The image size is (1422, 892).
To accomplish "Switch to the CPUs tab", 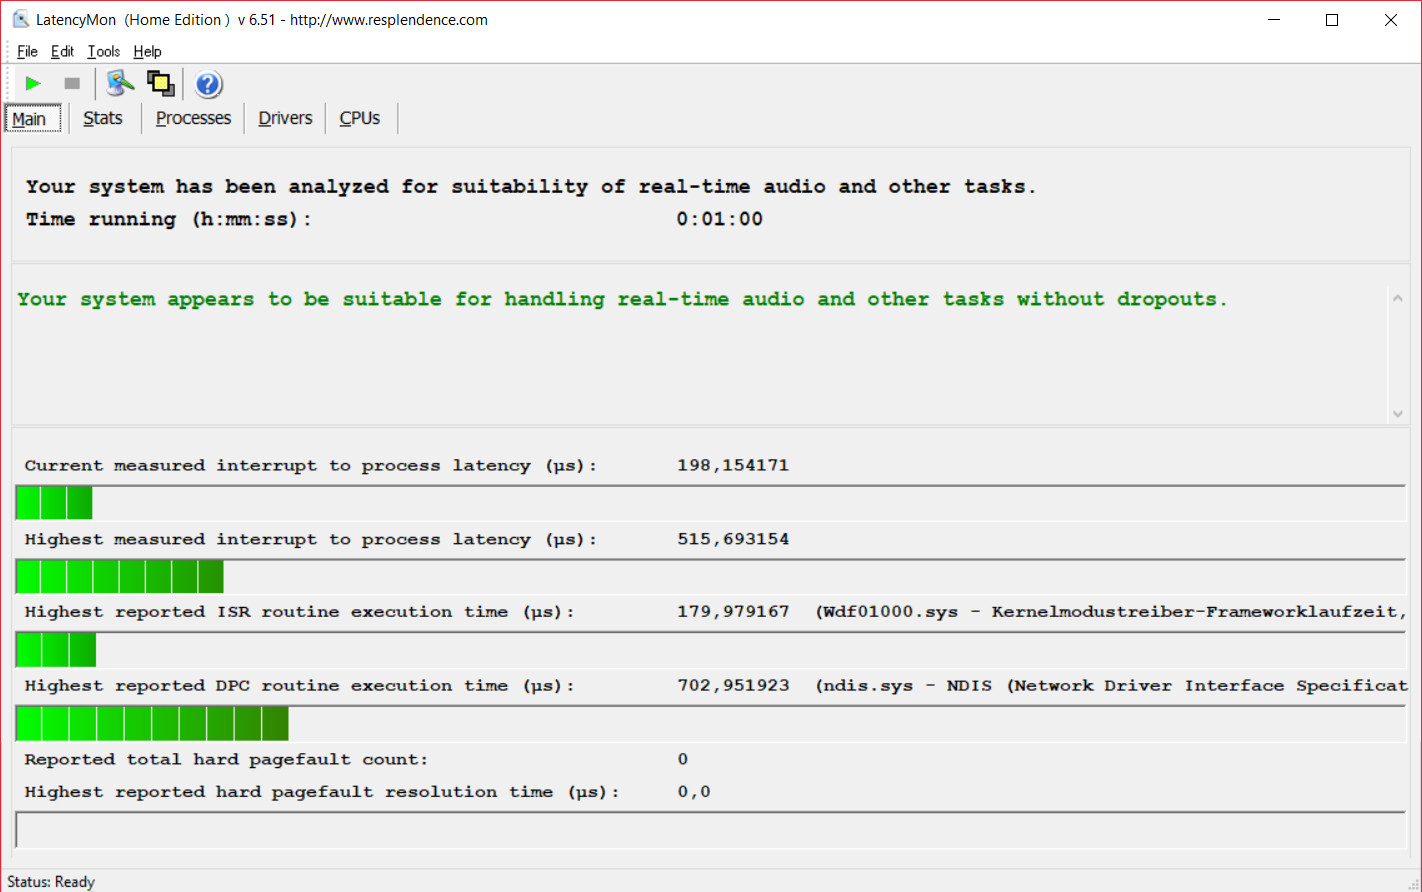I will click(360, 118).
